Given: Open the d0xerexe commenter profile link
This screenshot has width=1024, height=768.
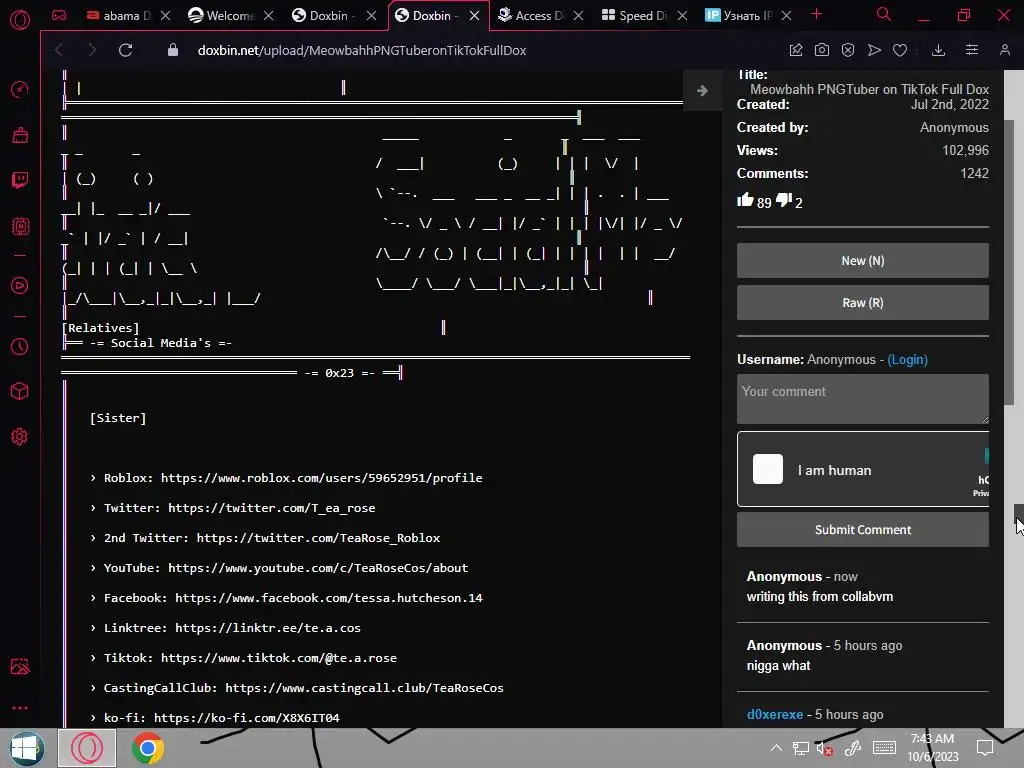Looking at the screenshot, I should (775, 714).
